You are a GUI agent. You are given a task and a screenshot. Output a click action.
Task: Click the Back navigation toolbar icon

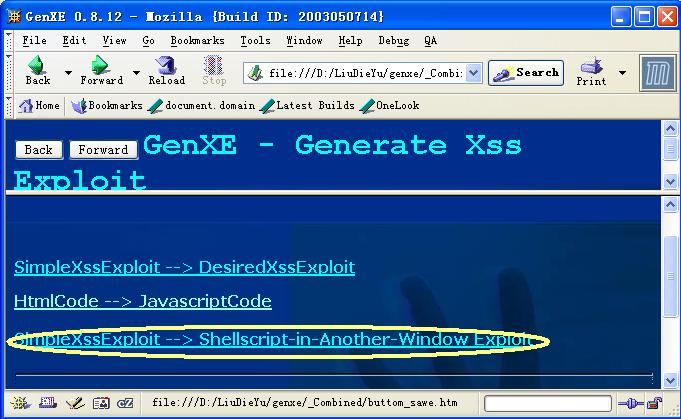pos(37,72)
